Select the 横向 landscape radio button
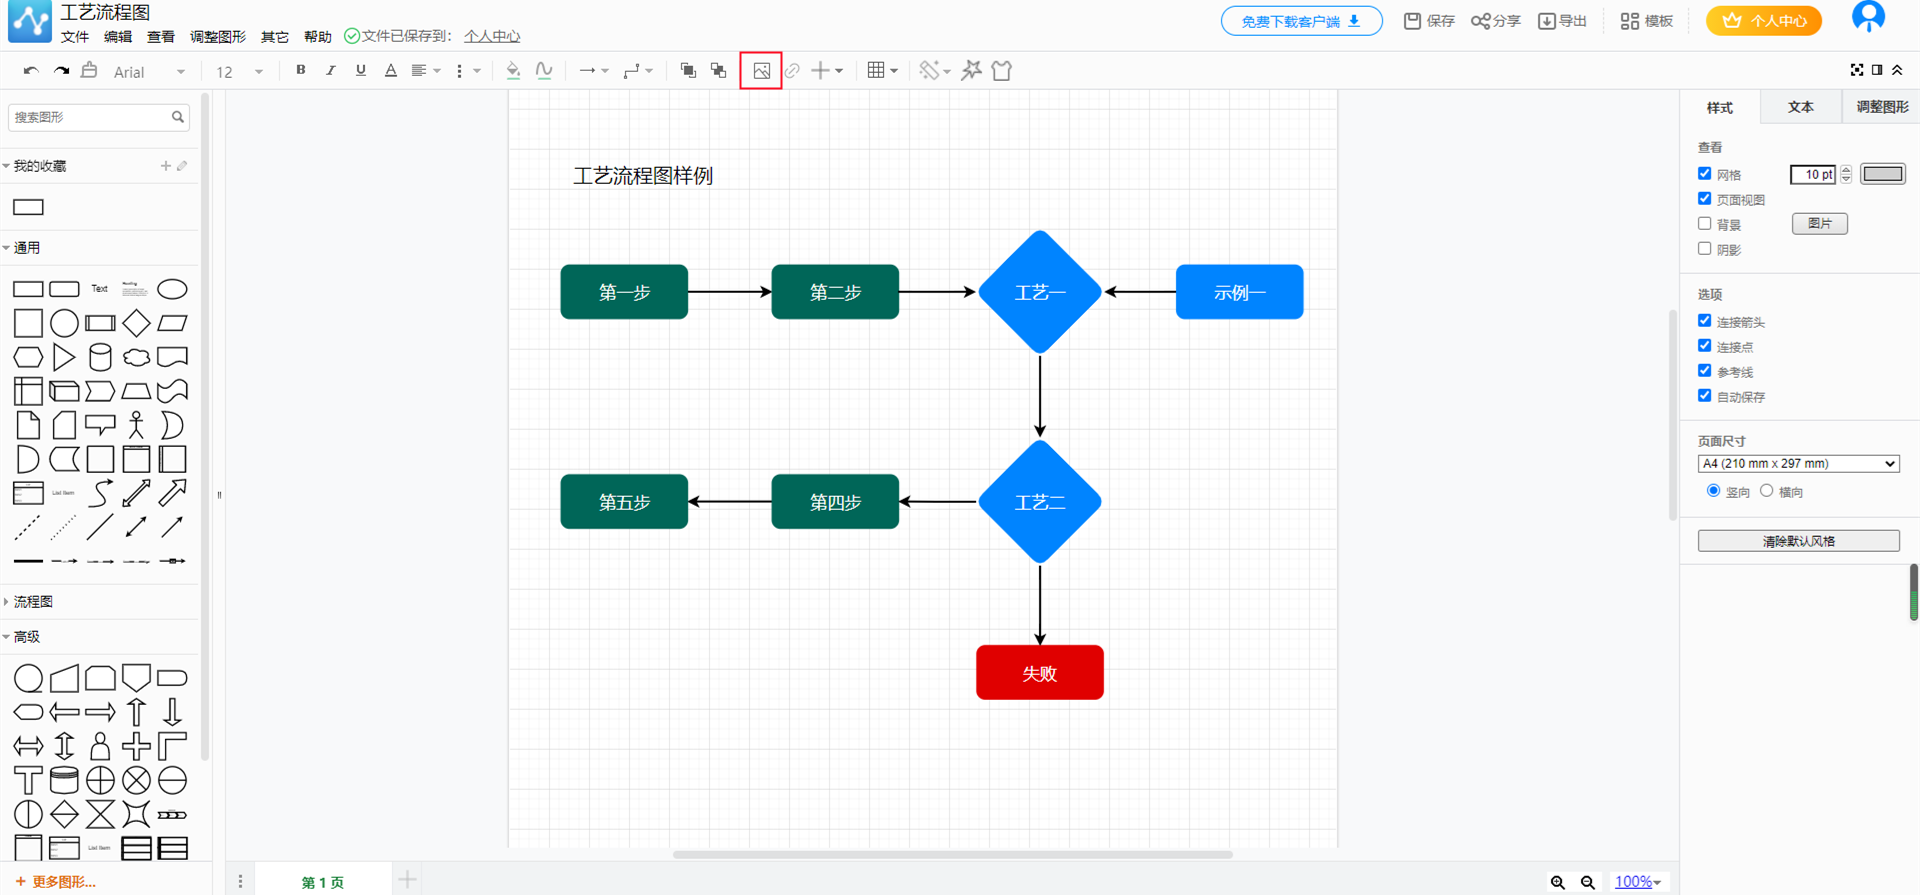 (1767, 491)
